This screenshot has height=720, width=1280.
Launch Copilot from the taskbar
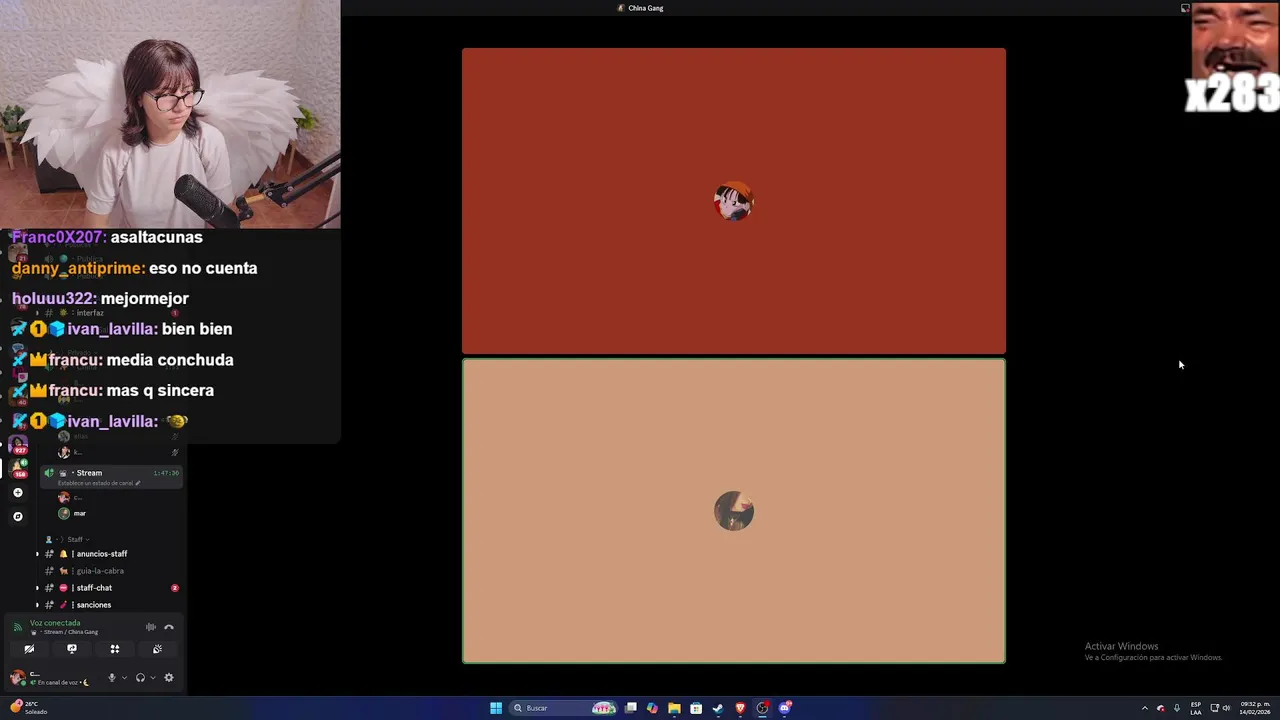click(x=652, y=708)
